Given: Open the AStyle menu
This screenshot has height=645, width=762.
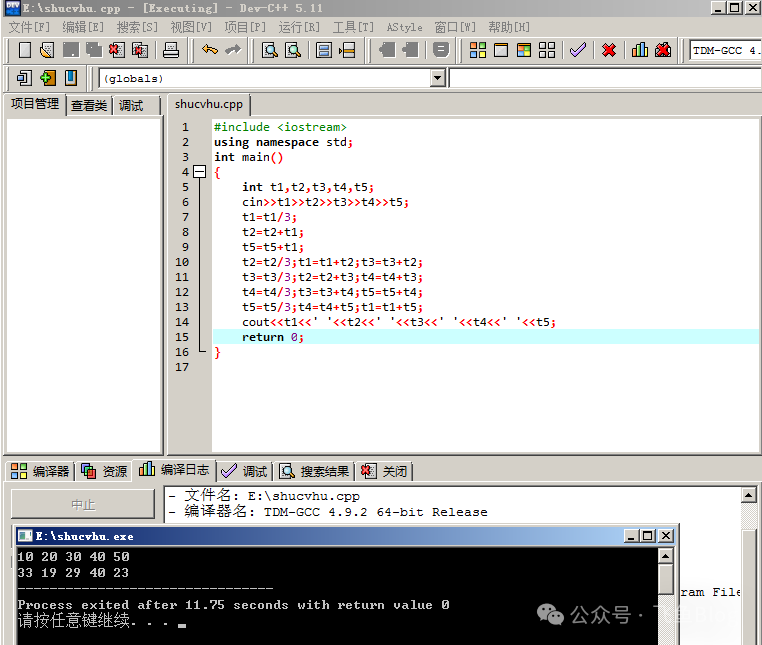Looking at the screenshot, I should coord(404,27).
